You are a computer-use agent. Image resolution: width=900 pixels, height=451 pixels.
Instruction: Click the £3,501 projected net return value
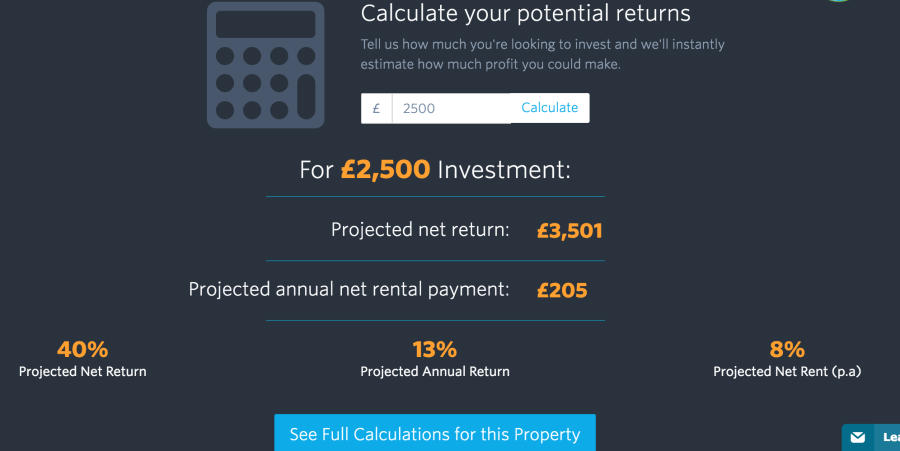point(569,231)
